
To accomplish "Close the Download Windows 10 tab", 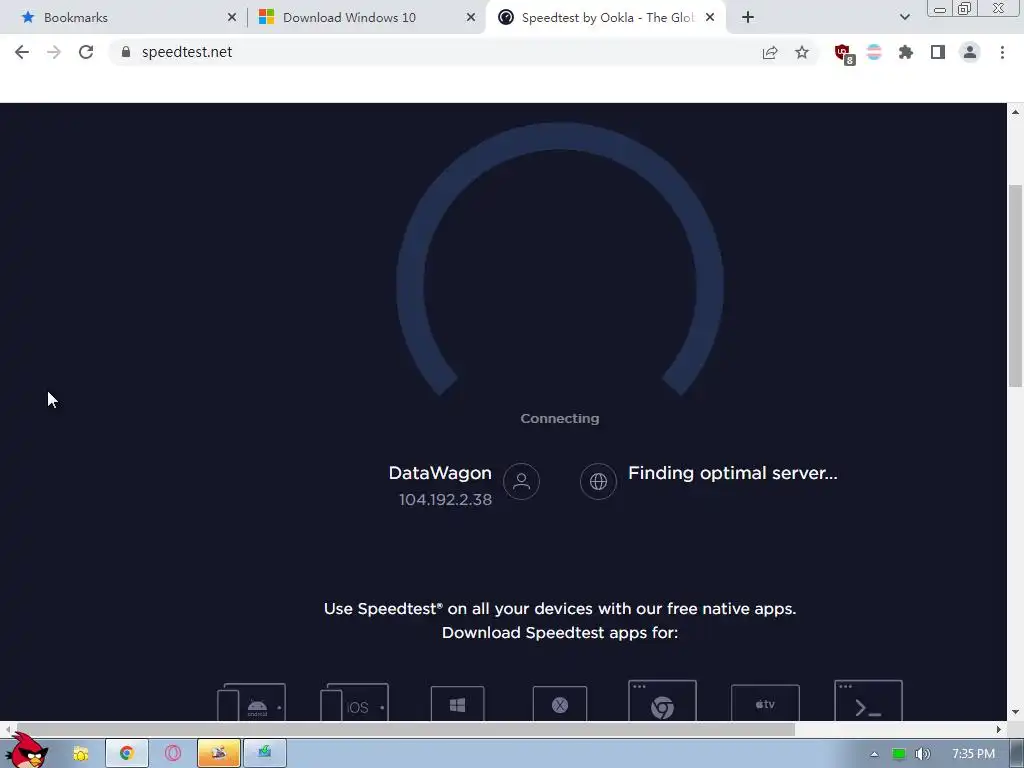I will pyautogui.click(x=471, y=18).
